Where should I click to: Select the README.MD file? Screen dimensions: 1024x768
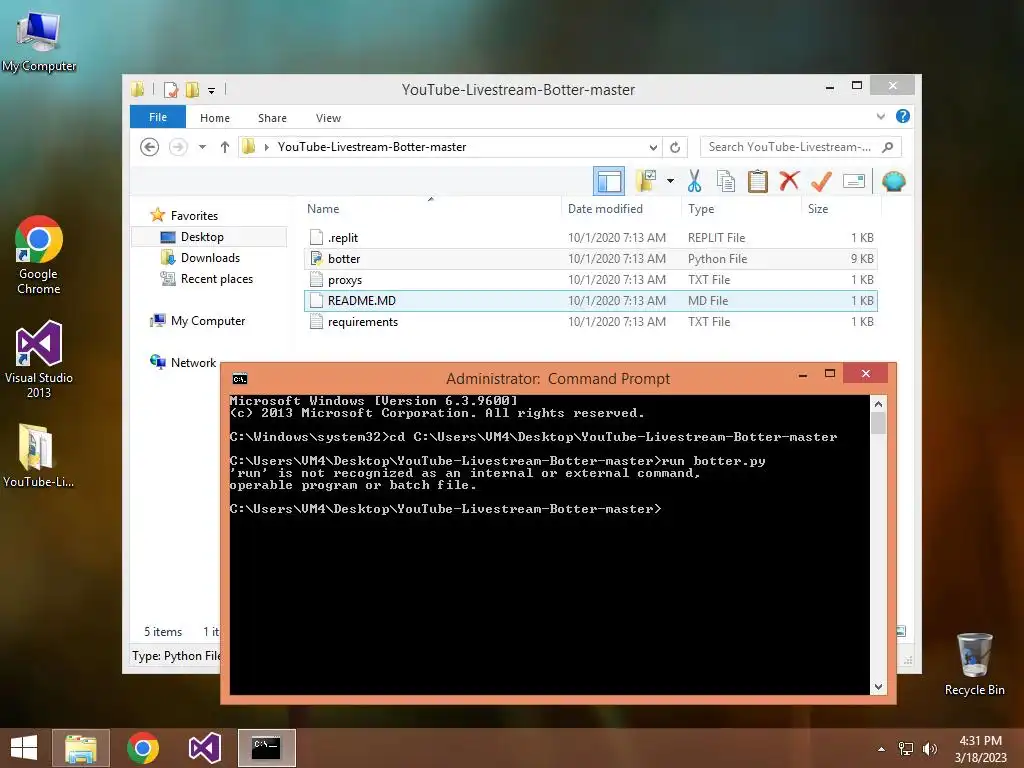pos(590,300)
